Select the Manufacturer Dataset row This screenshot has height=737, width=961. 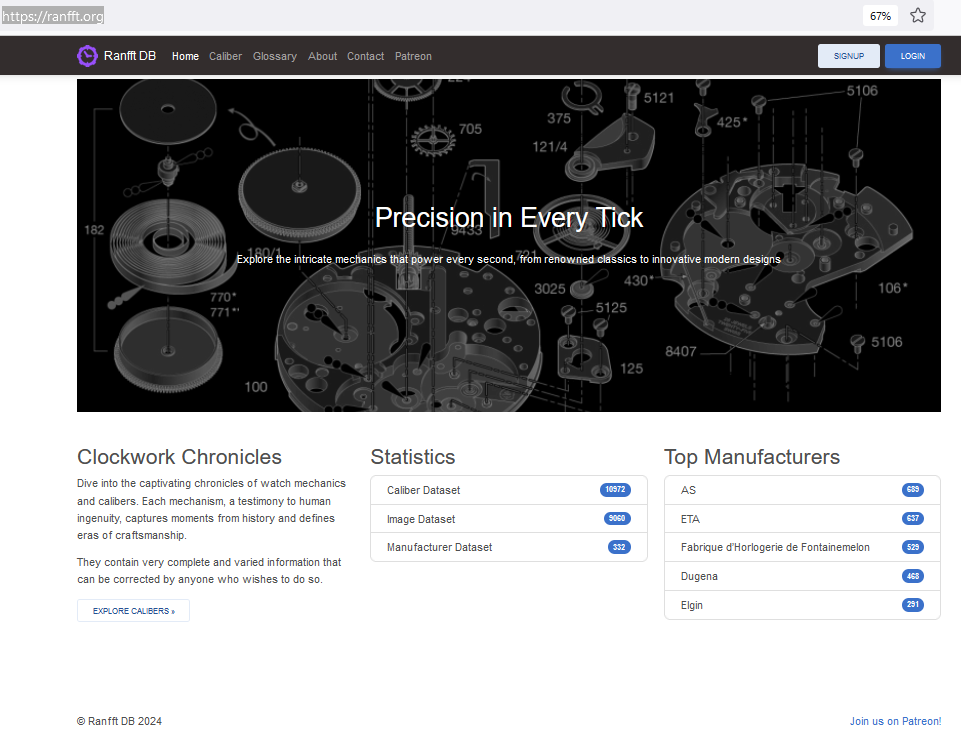tap(509, 547)
